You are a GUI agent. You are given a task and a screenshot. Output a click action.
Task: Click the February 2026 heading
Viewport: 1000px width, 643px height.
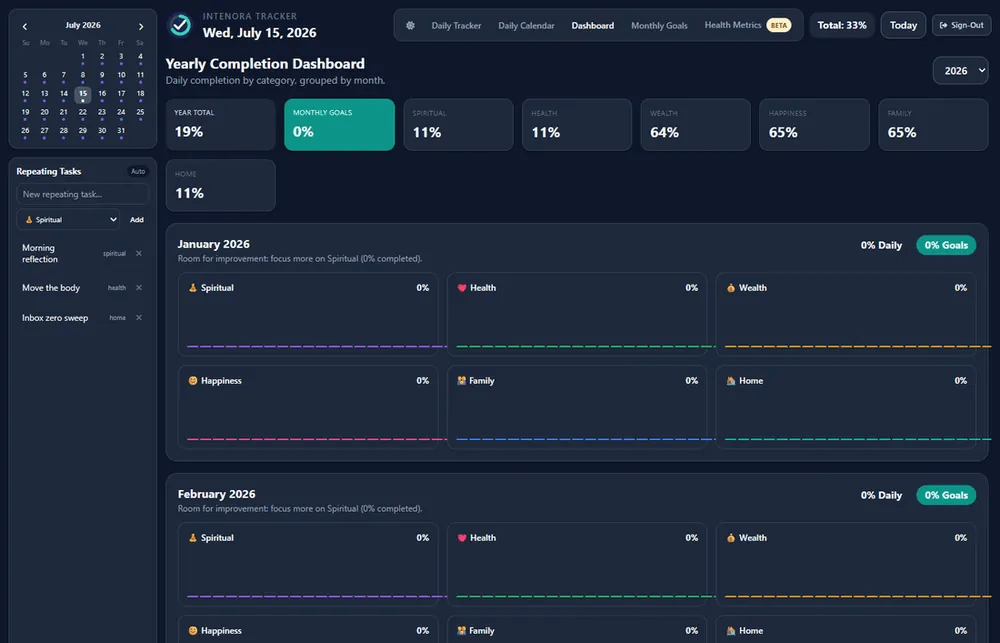click(216, 494)
